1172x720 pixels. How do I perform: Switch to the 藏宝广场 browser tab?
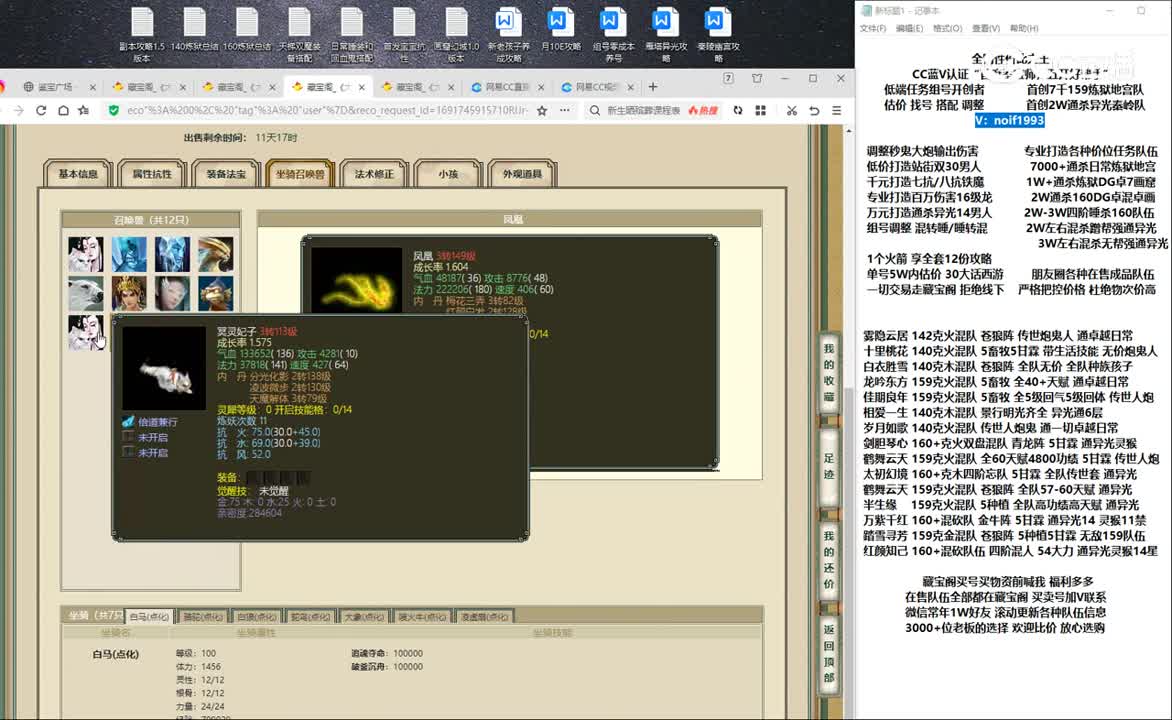55,87
